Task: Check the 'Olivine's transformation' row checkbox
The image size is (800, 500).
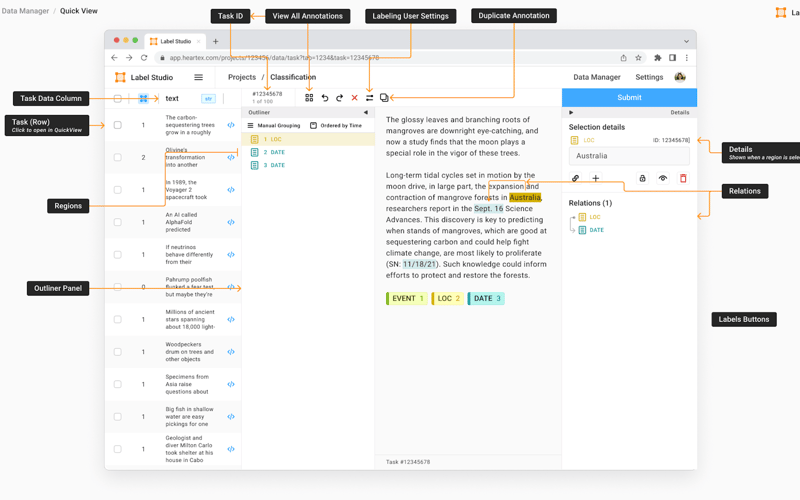Action: (x=117, y=157)
